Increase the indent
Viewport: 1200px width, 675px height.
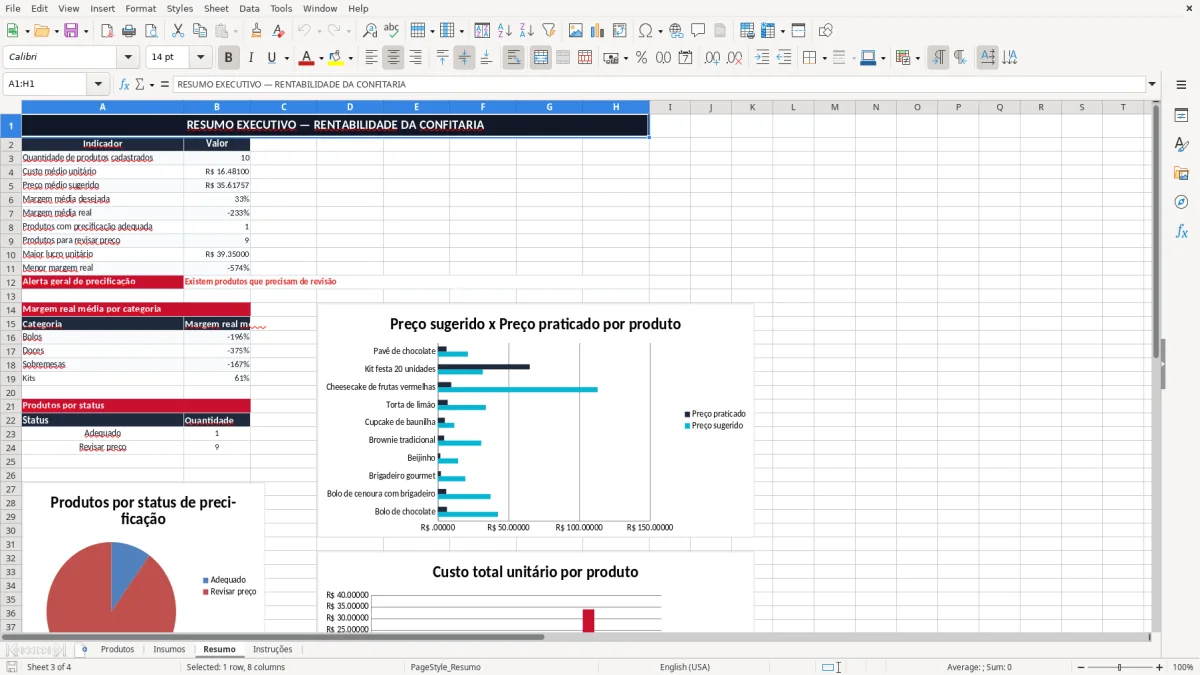click(x=762, y=58)
